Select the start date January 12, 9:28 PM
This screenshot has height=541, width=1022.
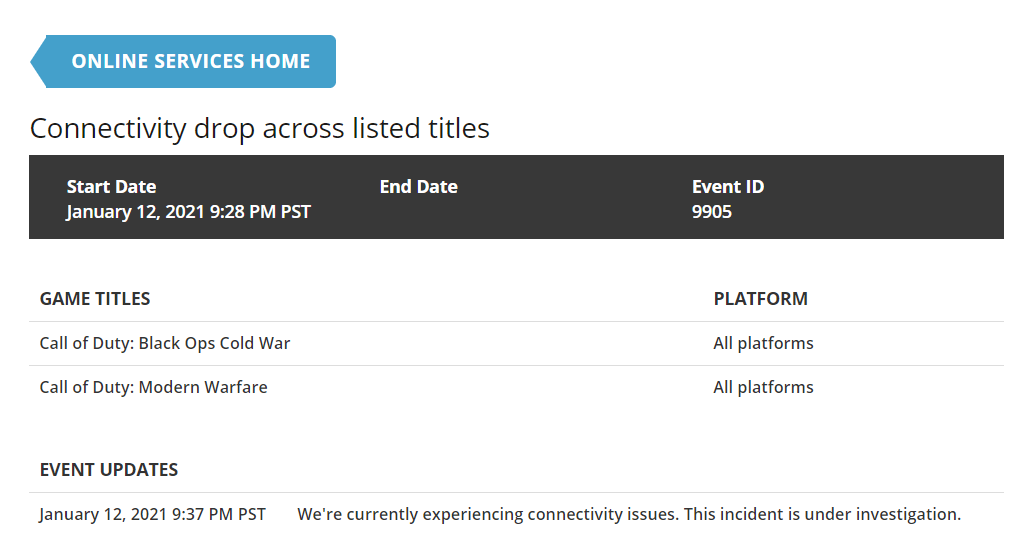click(x=188, y=212)
